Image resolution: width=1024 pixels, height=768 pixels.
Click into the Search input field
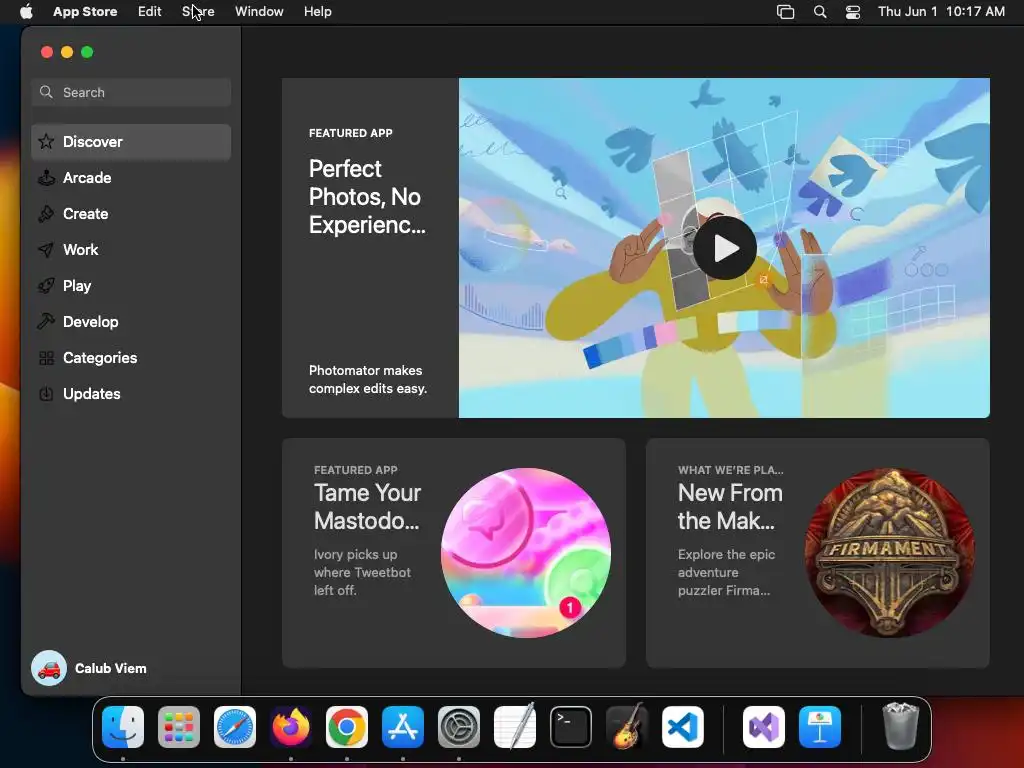(131, 92)
